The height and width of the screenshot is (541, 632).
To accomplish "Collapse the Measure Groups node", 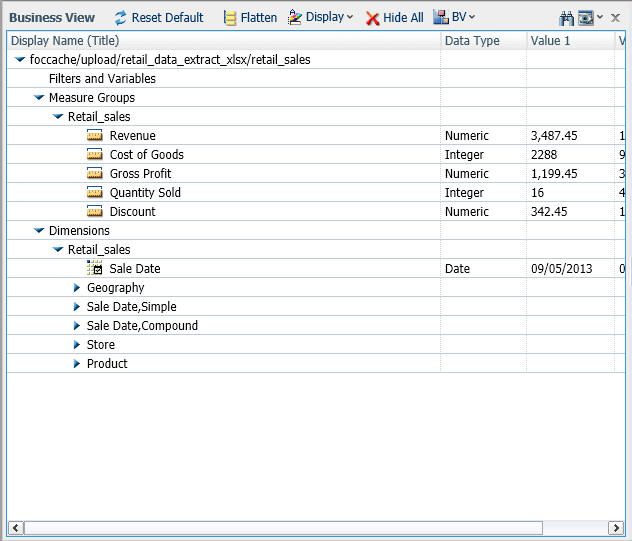I will [39, 98].
